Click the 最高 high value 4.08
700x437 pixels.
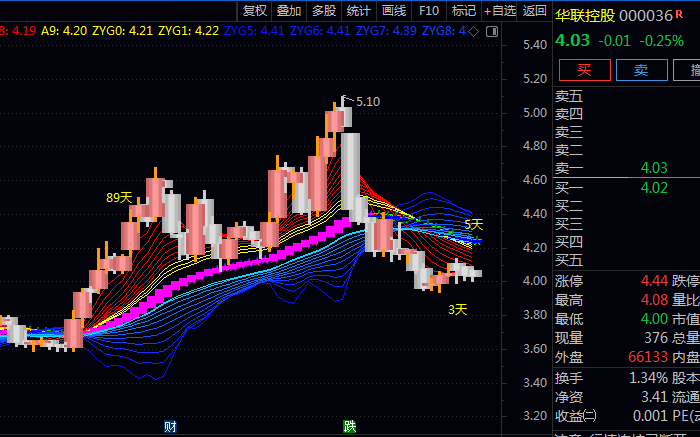pos(654,300)
